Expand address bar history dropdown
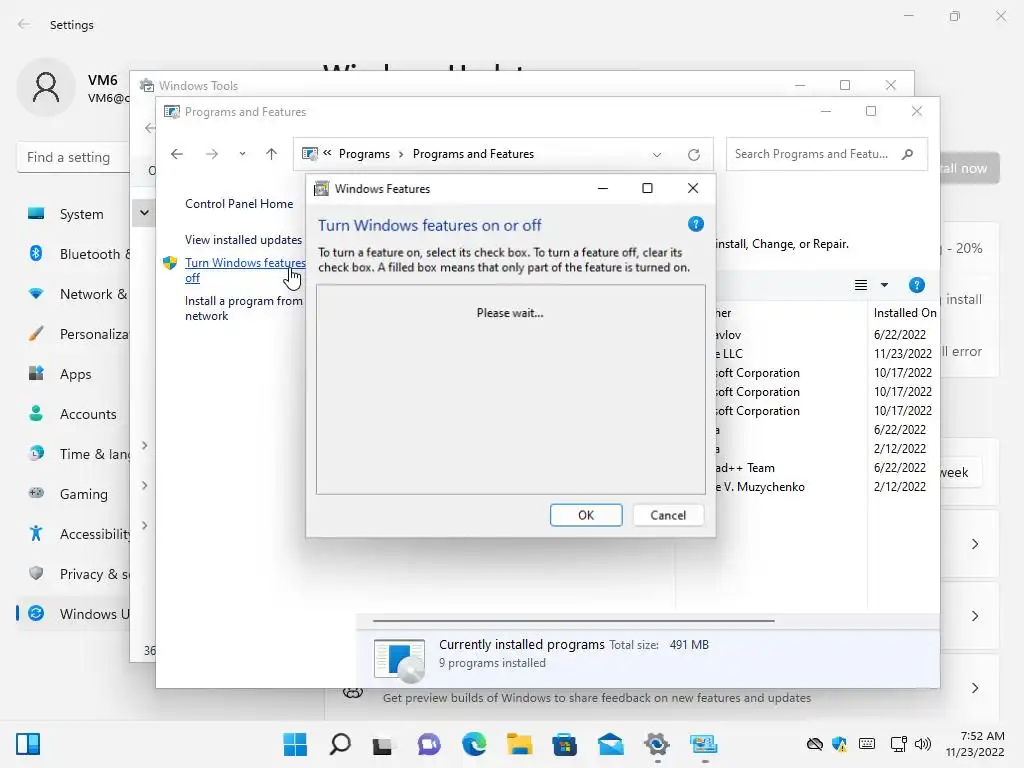The image size is (1024, 768). pos(657,155)
